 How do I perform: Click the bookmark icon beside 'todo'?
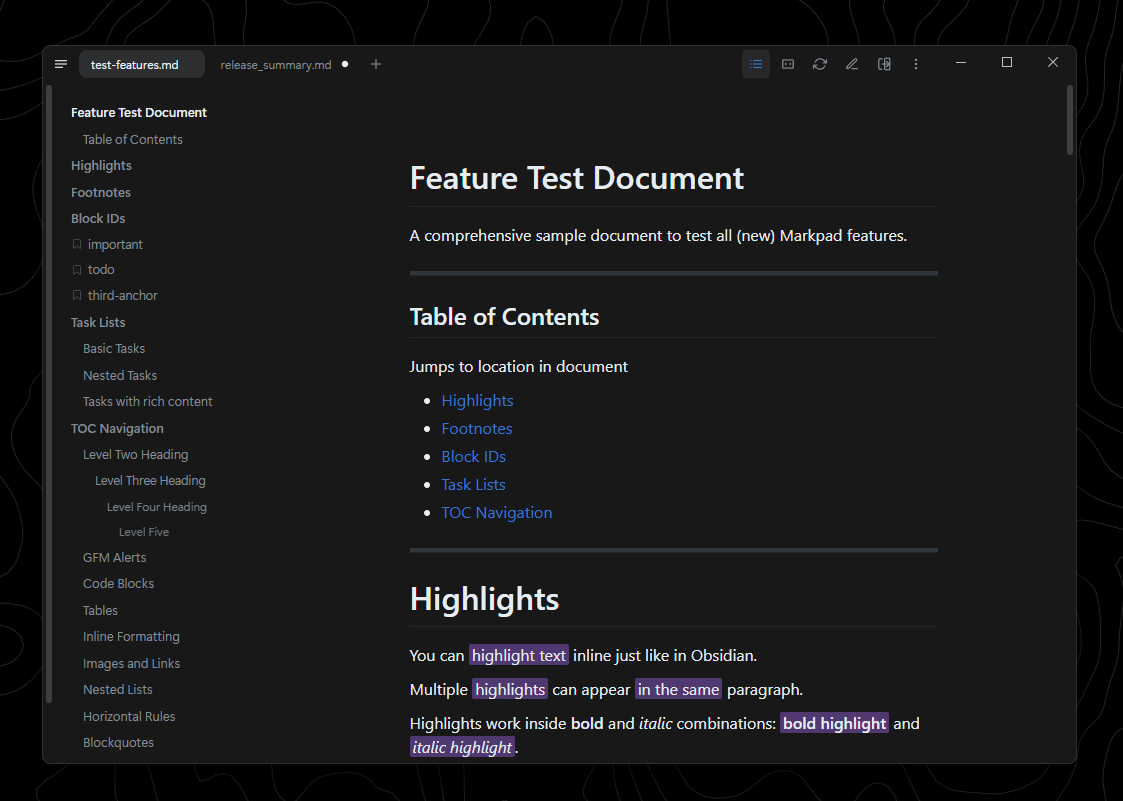pos(77,269)
